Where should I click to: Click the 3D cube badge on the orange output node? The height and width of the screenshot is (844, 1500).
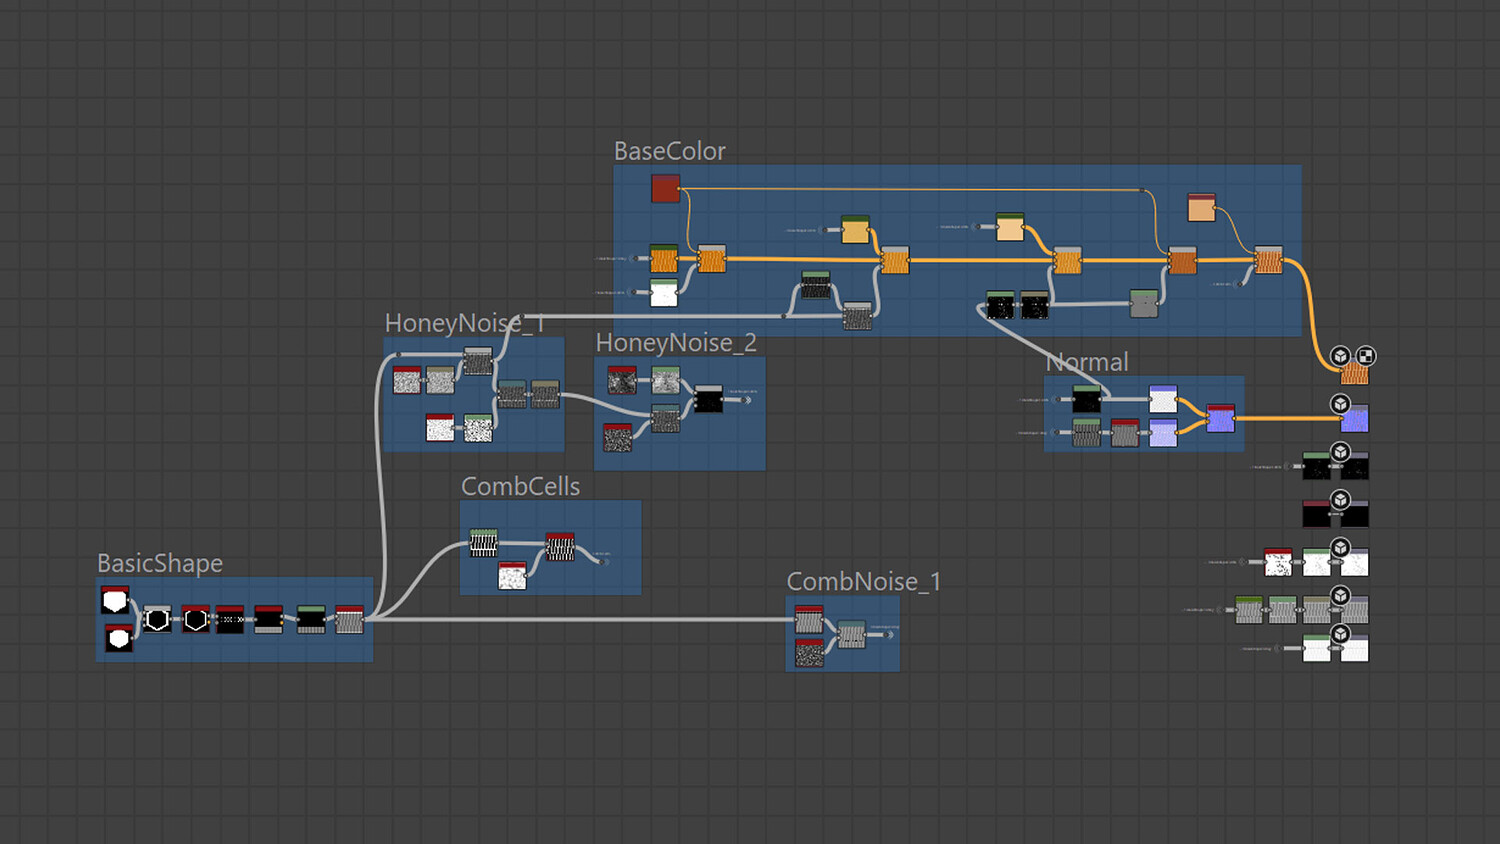1341,356
